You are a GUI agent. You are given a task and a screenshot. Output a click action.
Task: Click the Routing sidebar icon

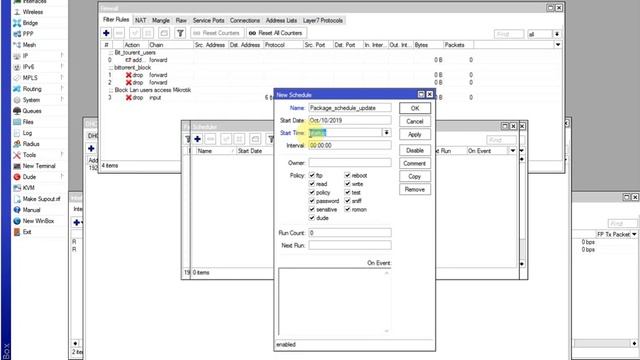pyautogui.click(x=17, y=89)
